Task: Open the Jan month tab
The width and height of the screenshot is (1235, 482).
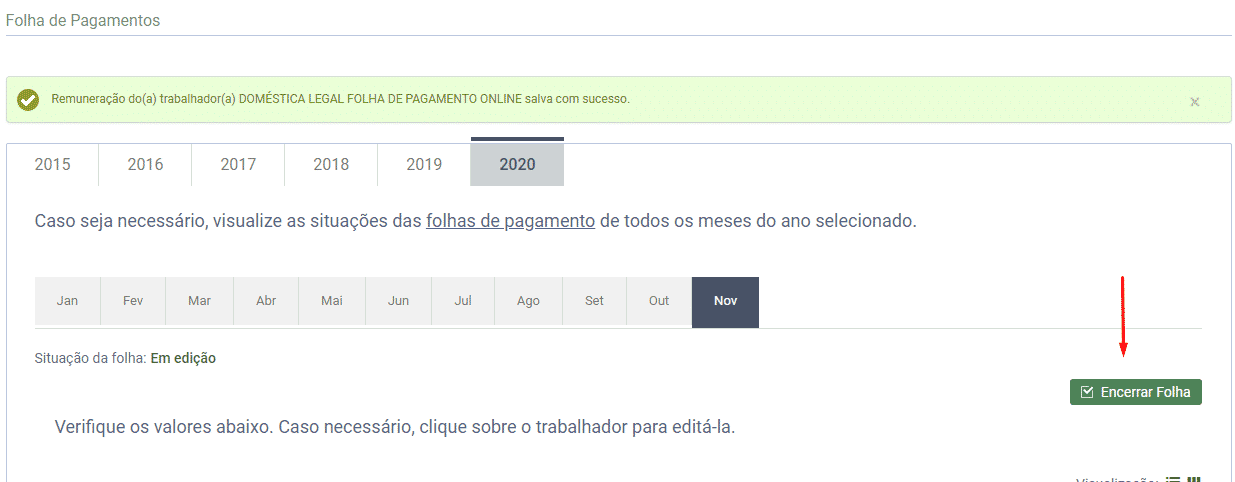Action: [x=68, y=301]
